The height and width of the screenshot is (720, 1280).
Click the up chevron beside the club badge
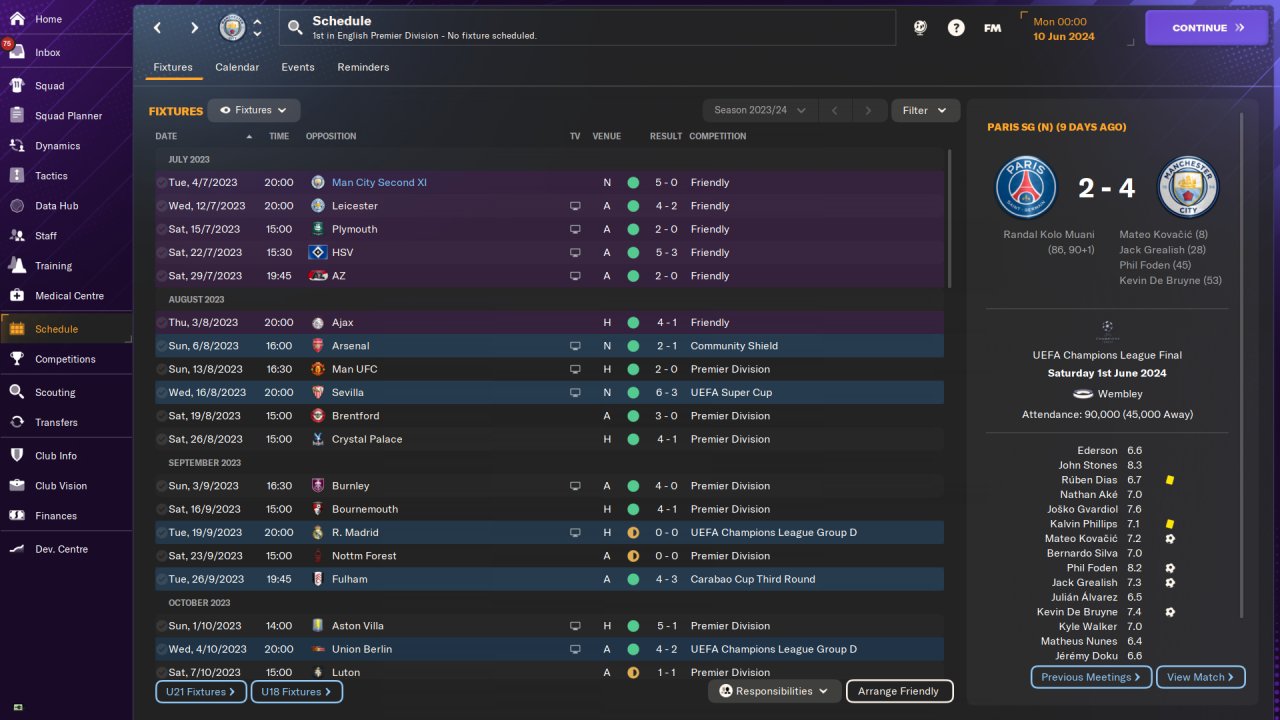[x=257, y=22]
